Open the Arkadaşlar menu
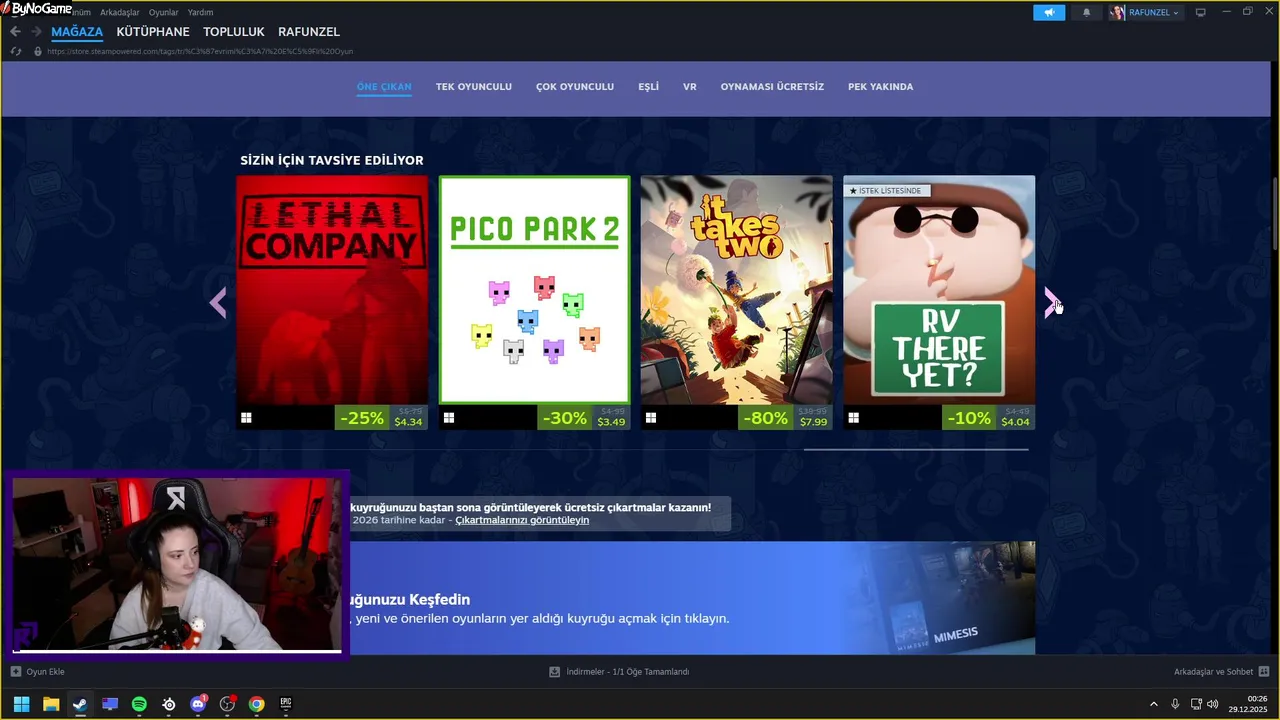 point(120,12)
